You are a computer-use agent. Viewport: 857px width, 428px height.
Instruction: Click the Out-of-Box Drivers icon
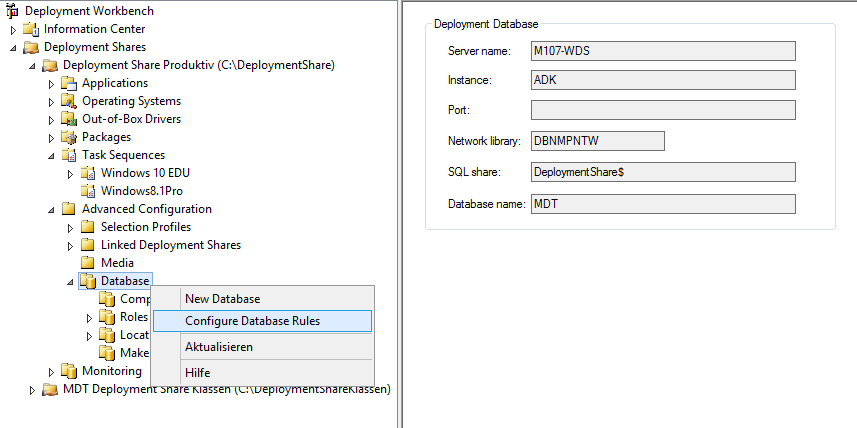pyautogui.click(x=69, y=119)
